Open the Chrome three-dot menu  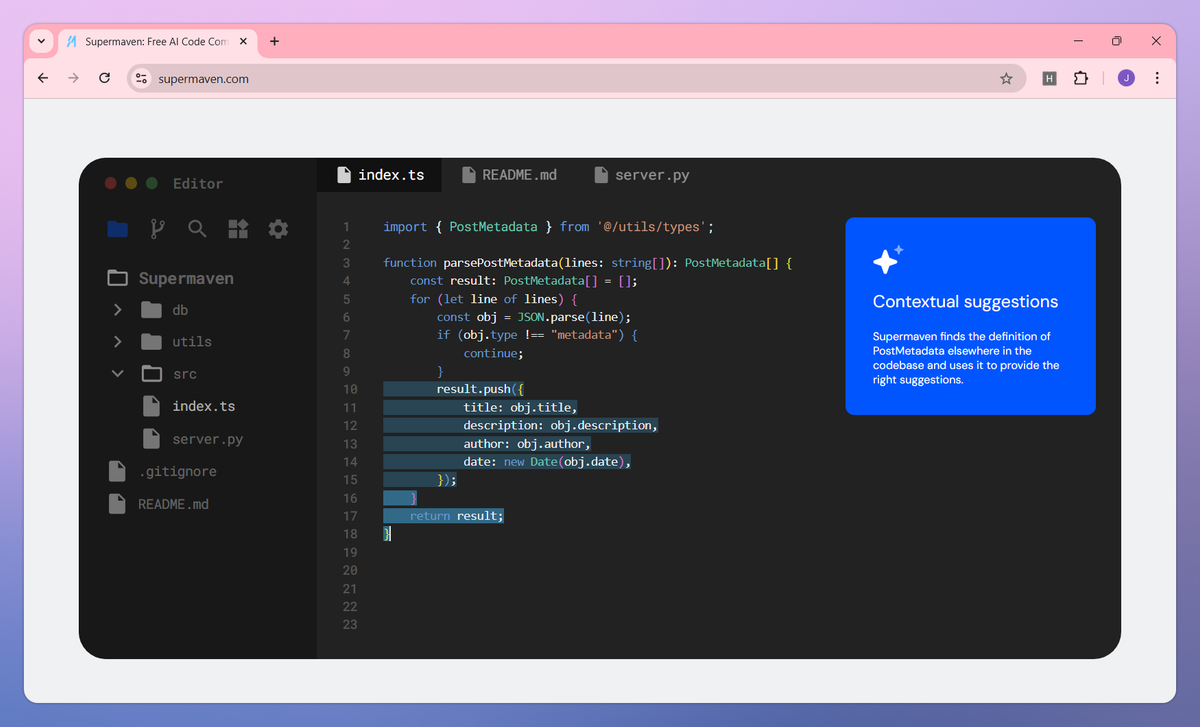tap(1157, 78)
